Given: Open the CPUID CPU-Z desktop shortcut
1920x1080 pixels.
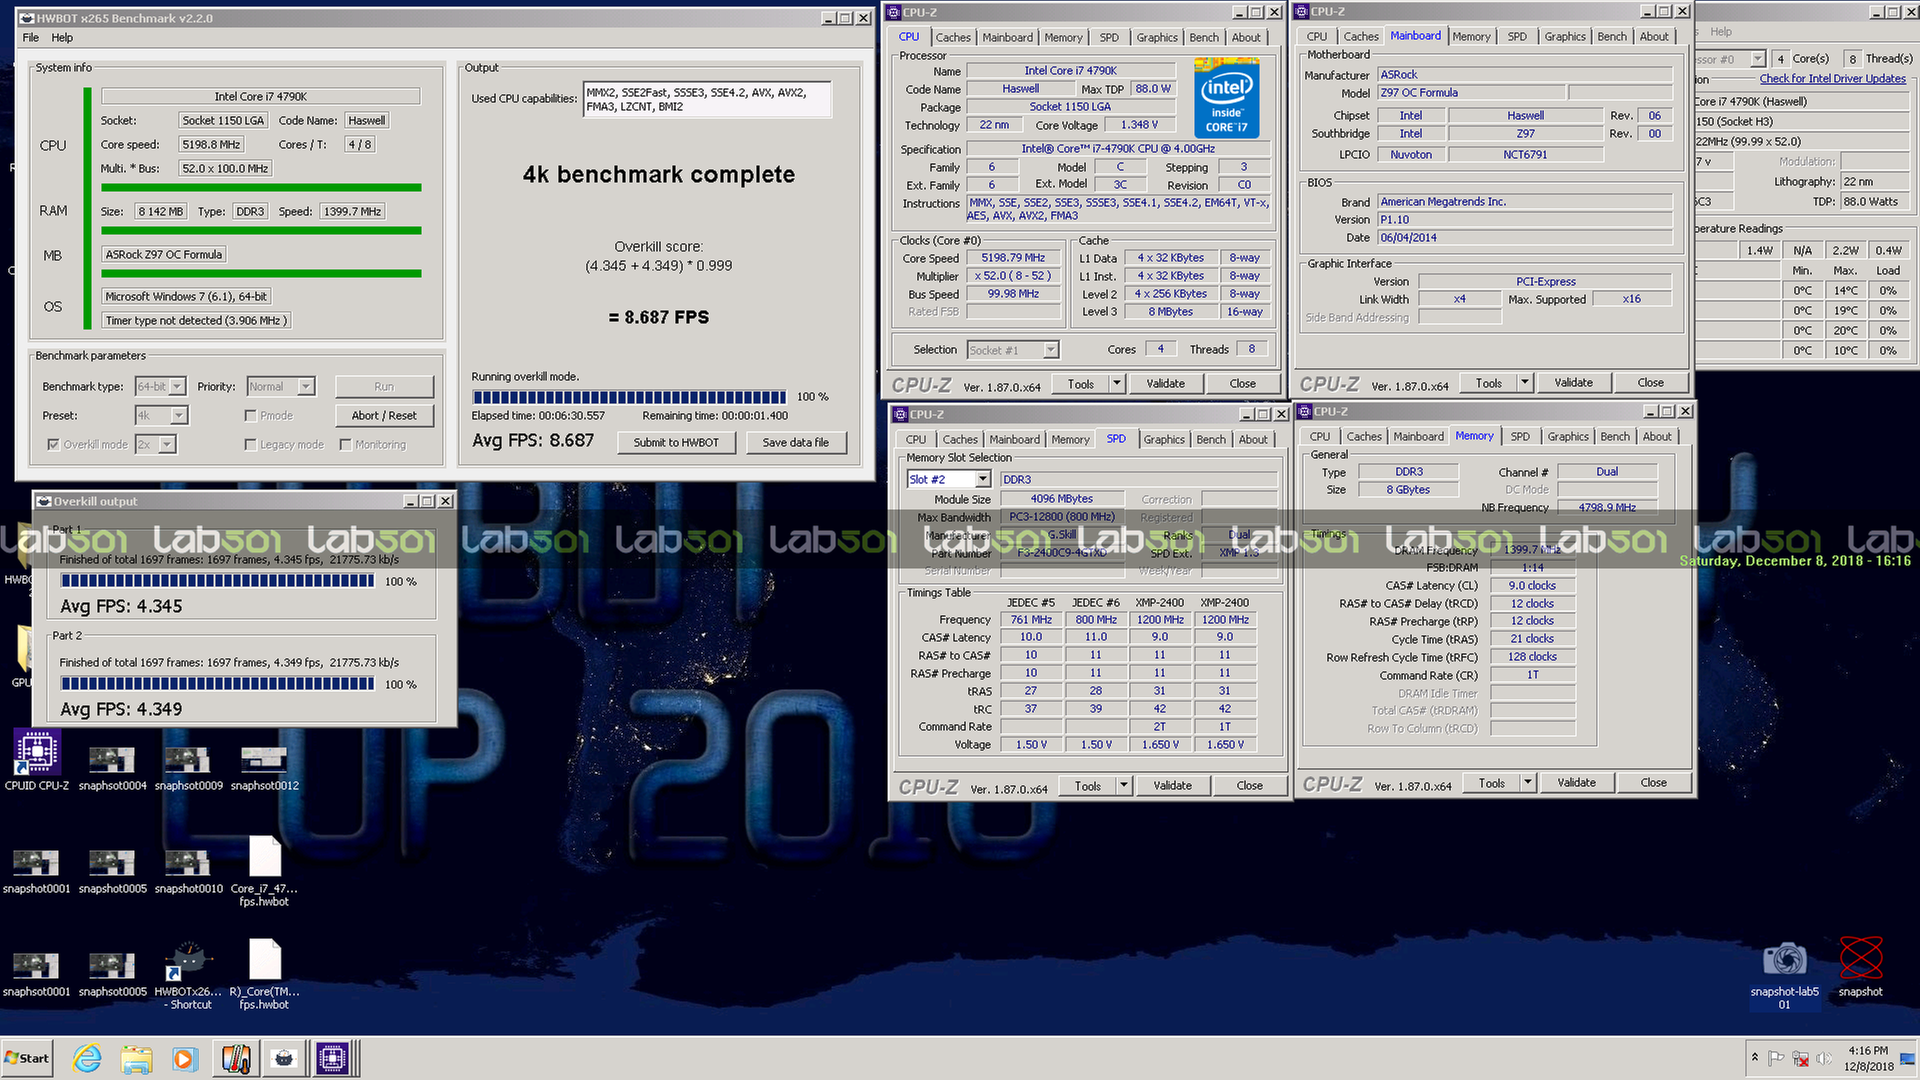Looking at the screenshot, I should 37,760.
